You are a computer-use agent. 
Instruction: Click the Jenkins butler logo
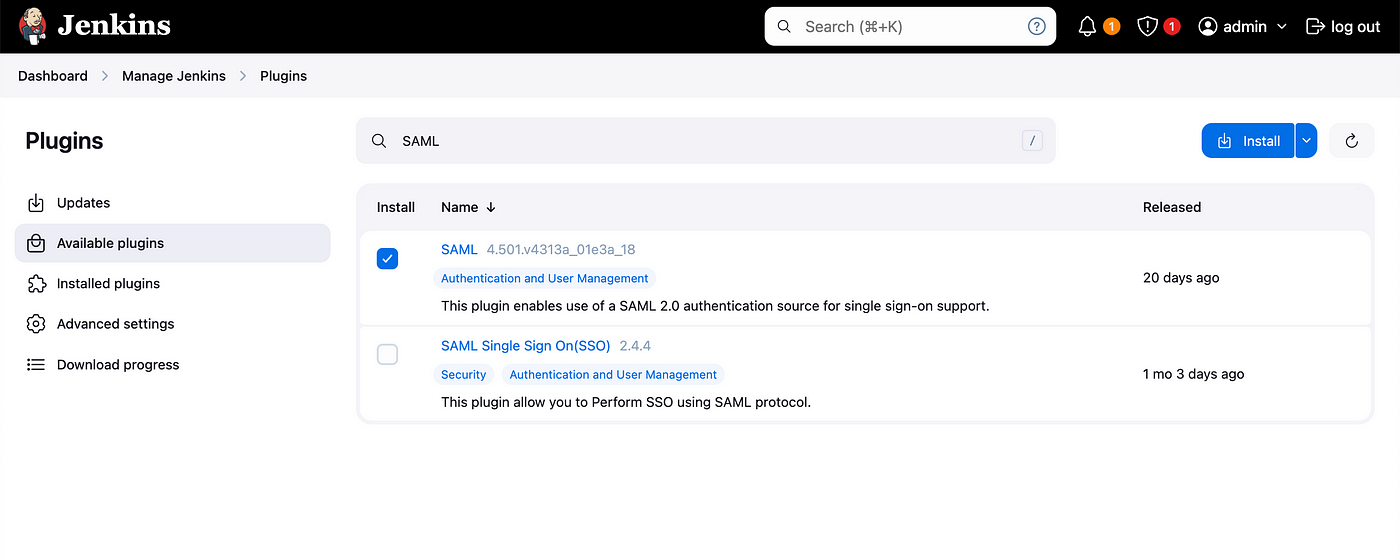(x=32, y=26)
